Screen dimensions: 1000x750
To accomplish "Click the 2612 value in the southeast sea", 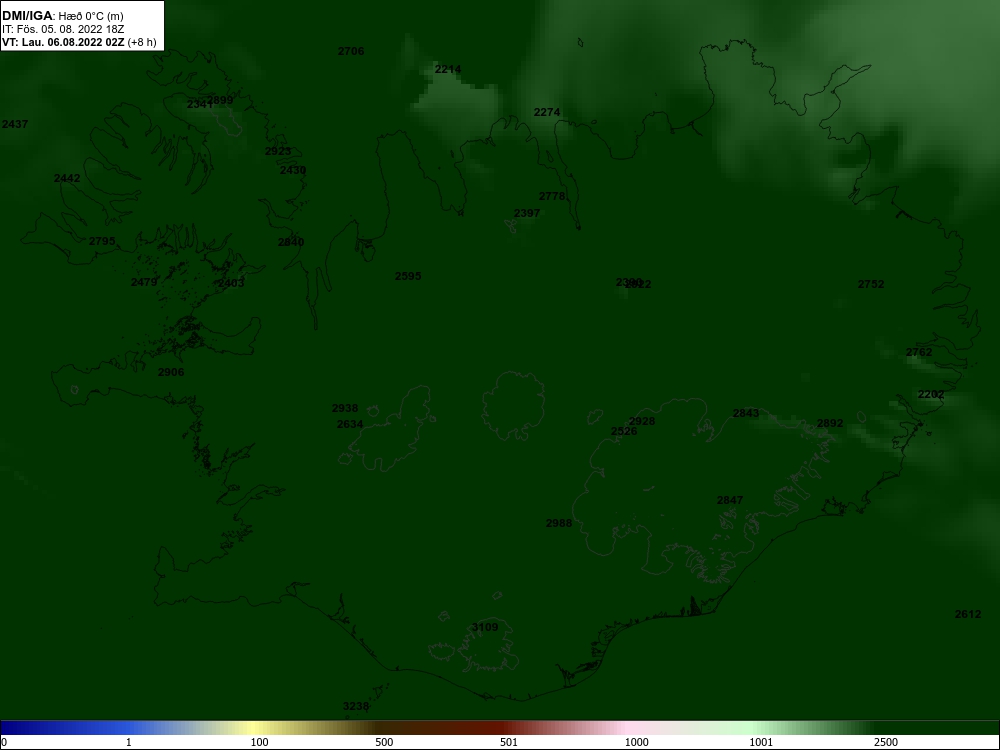I will click(967, 614).
